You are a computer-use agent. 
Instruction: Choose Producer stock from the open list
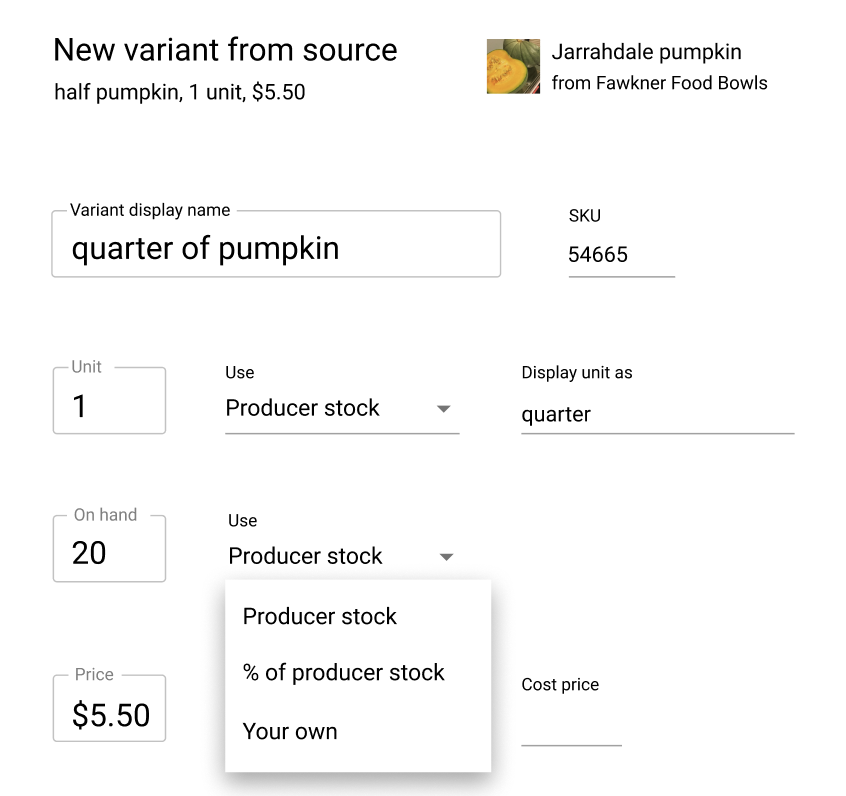(320, 616)
